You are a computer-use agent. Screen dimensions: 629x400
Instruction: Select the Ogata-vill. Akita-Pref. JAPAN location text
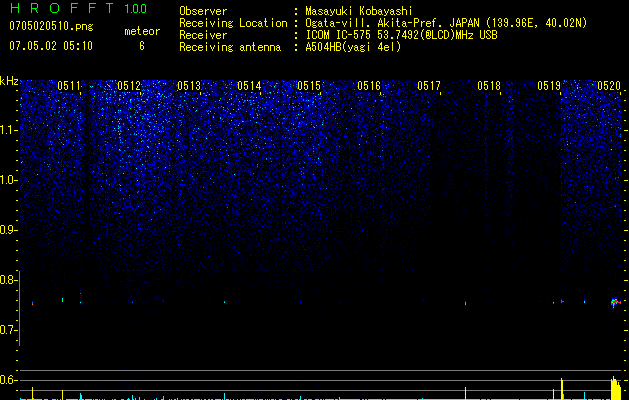tap(446, 23)
